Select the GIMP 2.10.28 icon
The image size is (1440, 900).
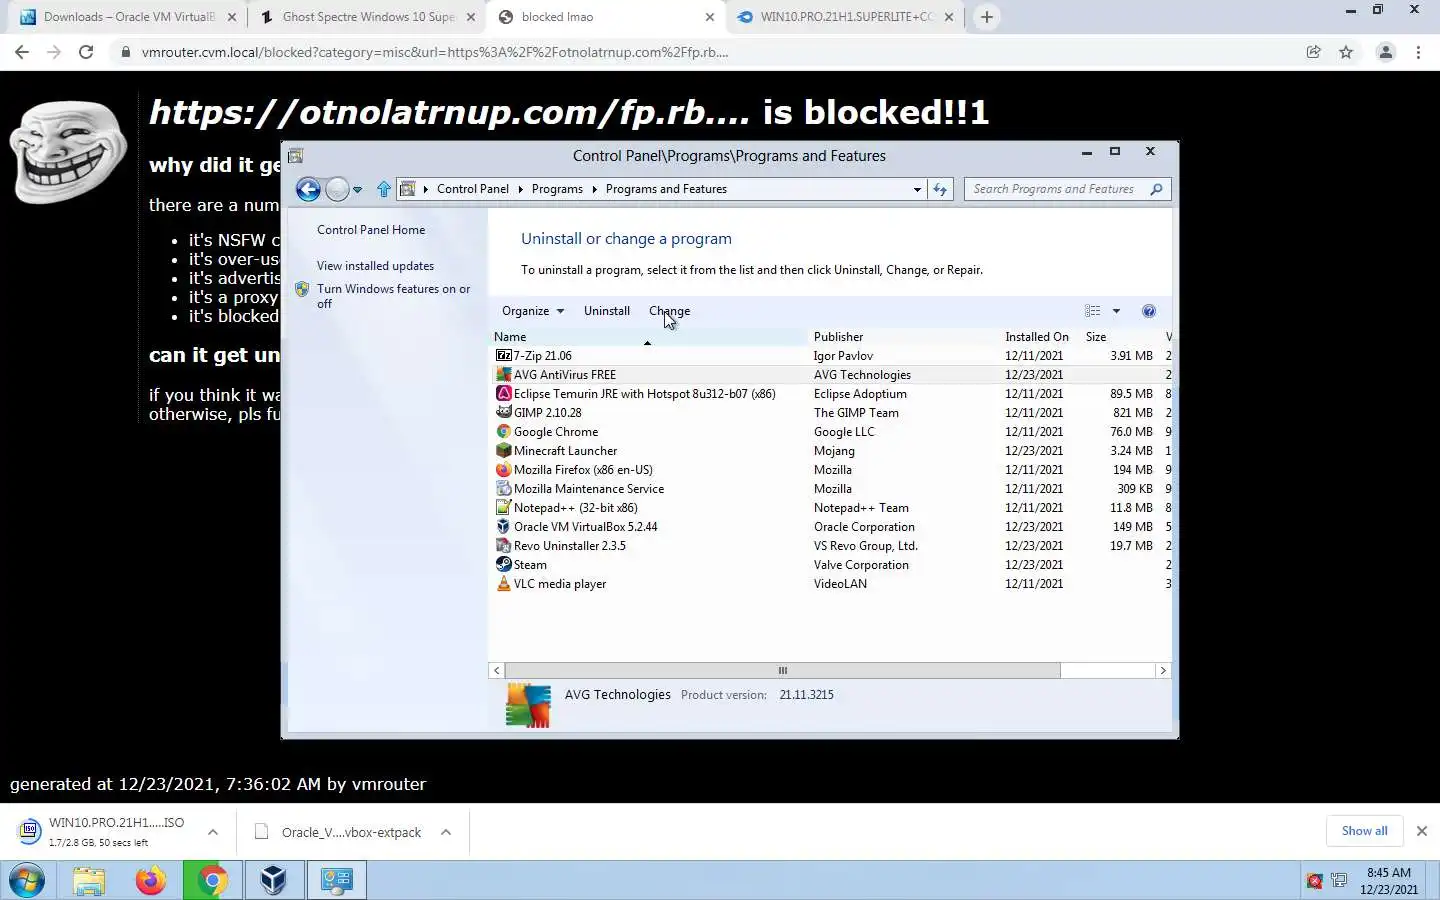[x=504, y=413]
